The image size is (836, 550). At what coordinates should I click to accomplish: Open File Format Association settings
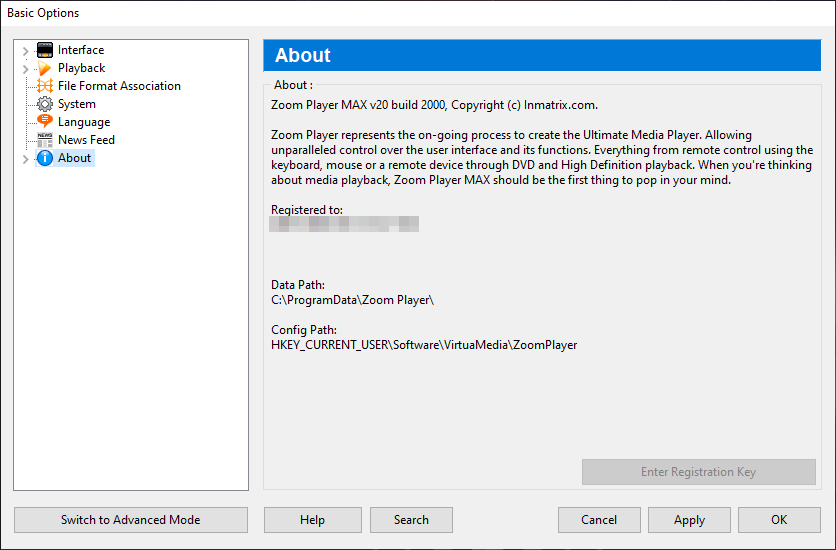(x=119, y=86)
